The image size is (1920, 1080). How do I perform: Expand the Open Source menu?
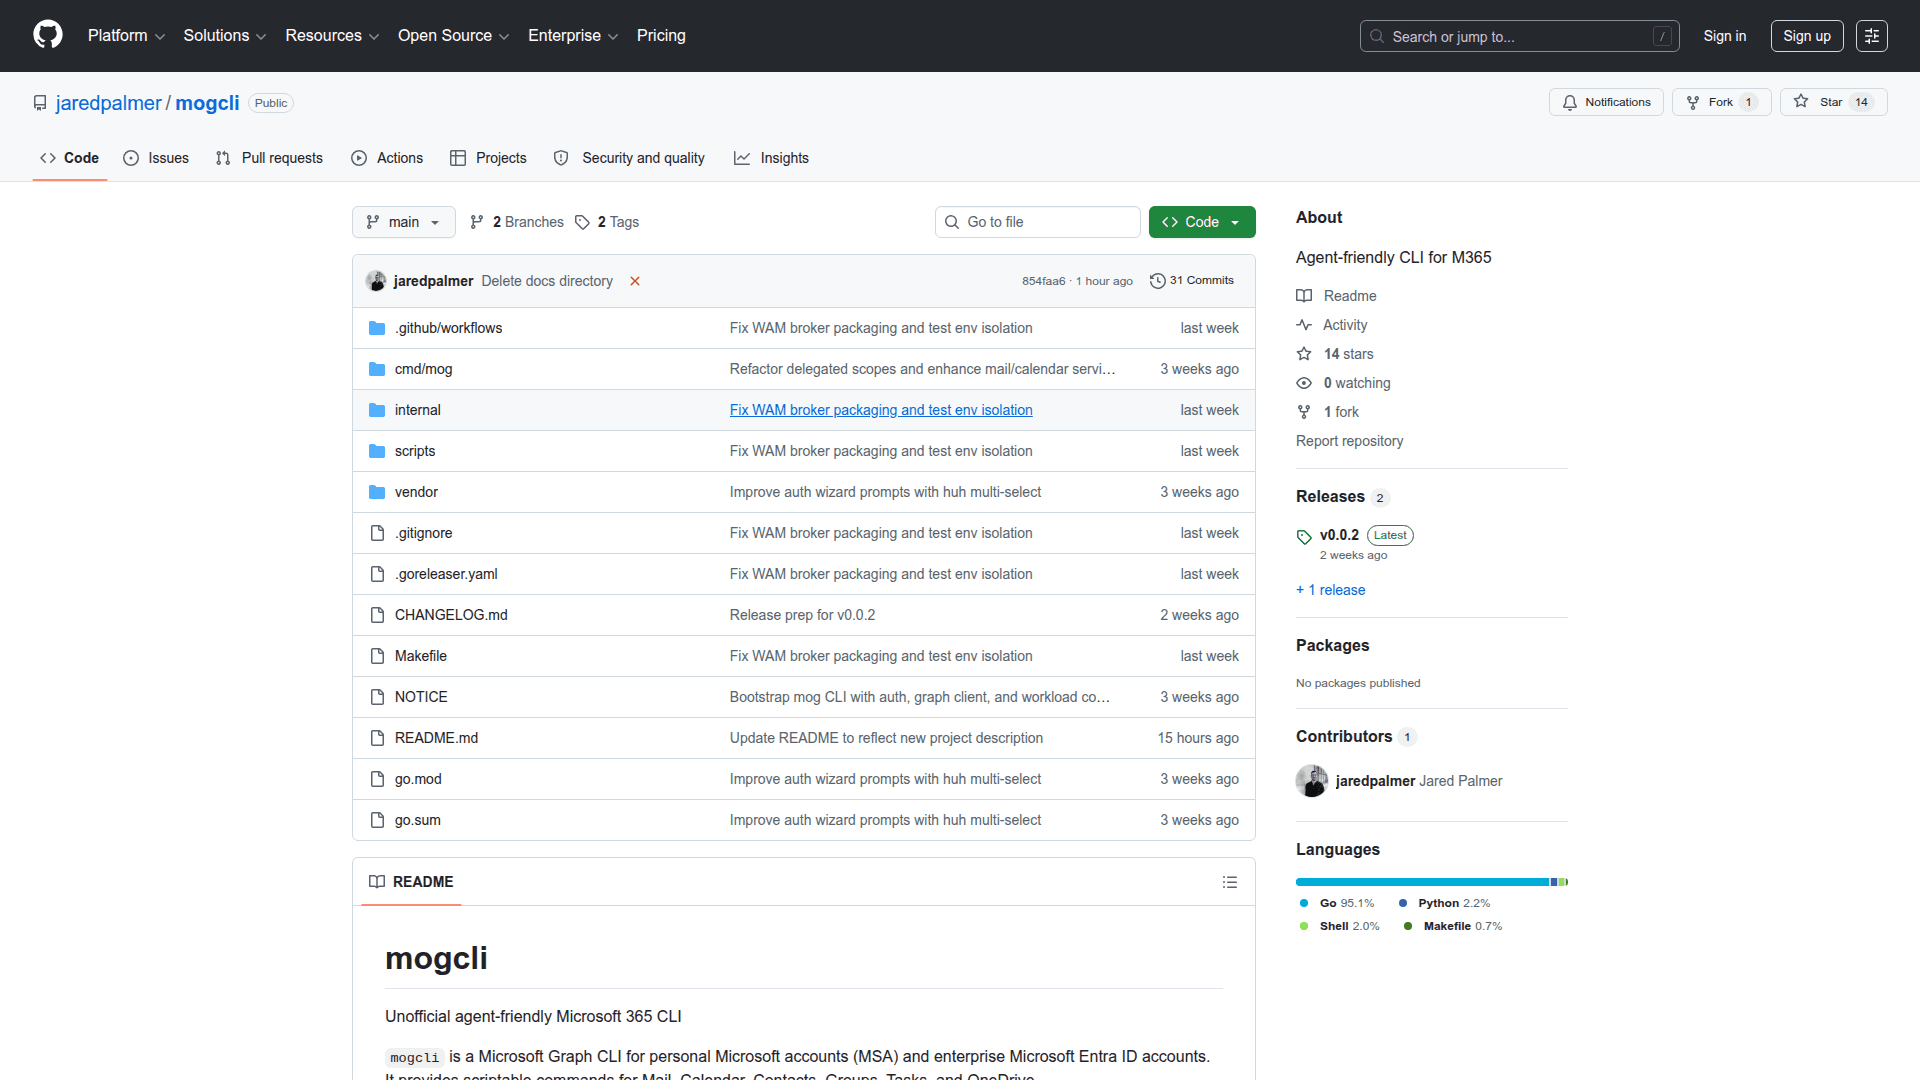453,36
